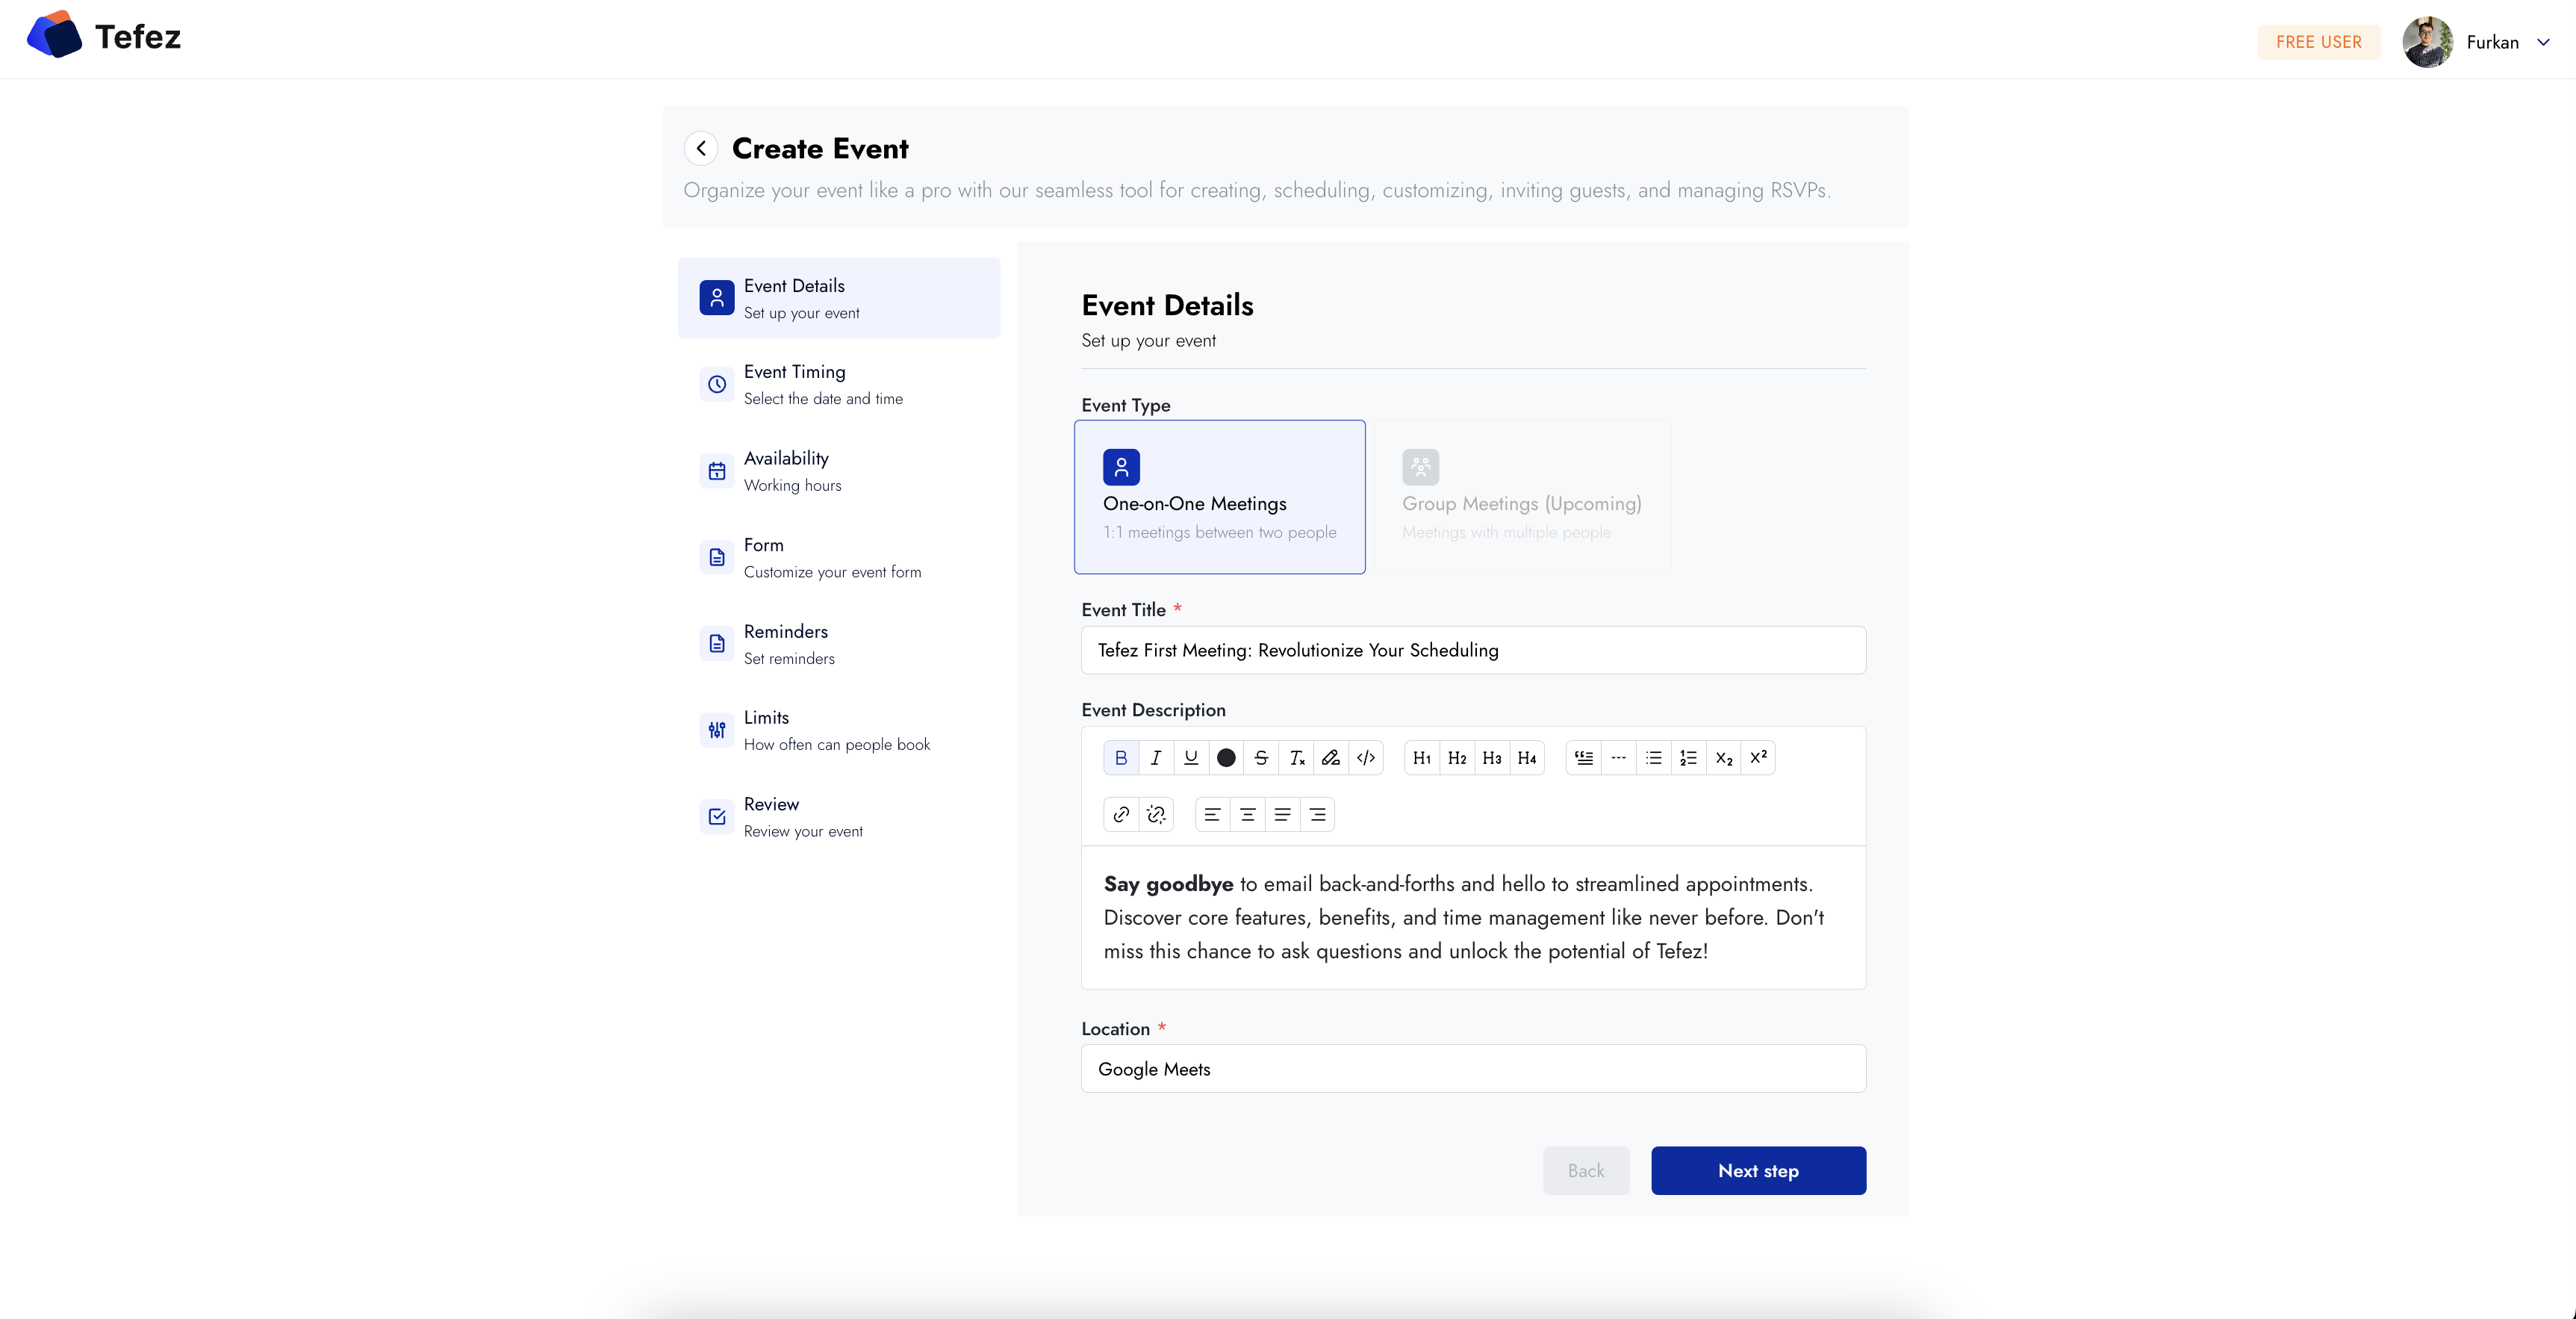Insert a hyperlink with the link icon

[x=1121, y=815]
